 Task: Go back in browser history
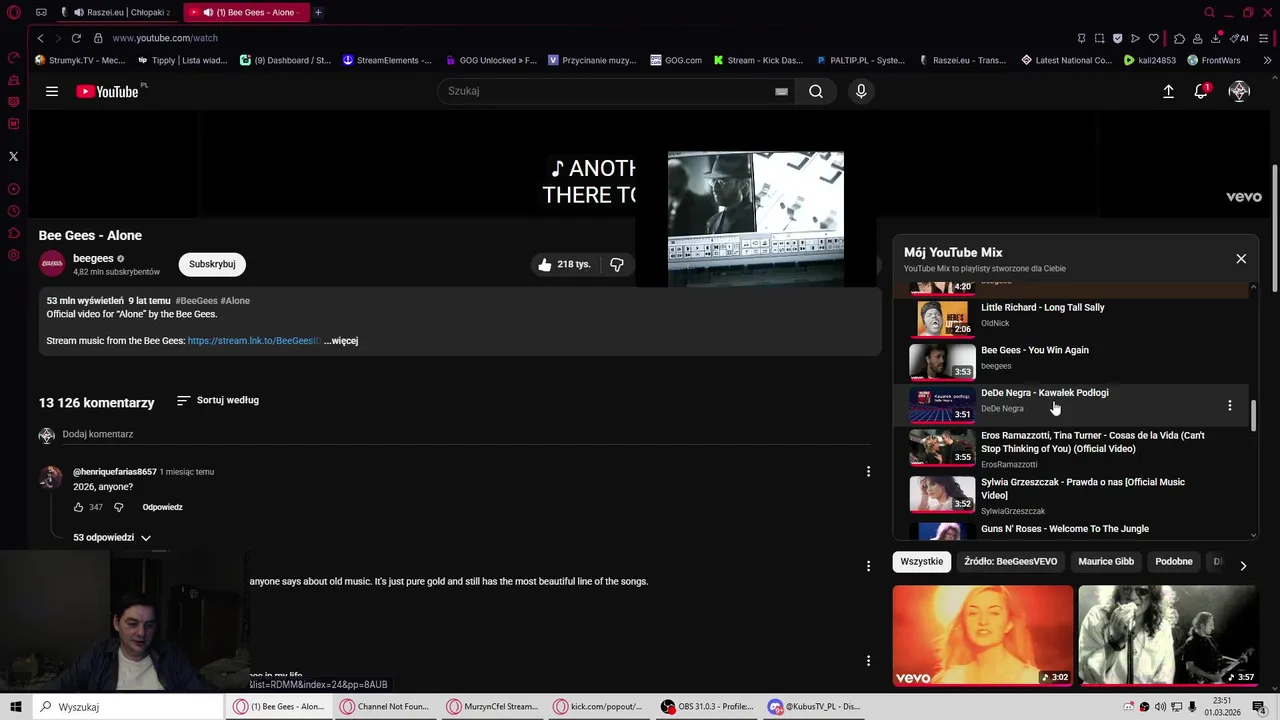pyautogui.click(x=40, y=38)
